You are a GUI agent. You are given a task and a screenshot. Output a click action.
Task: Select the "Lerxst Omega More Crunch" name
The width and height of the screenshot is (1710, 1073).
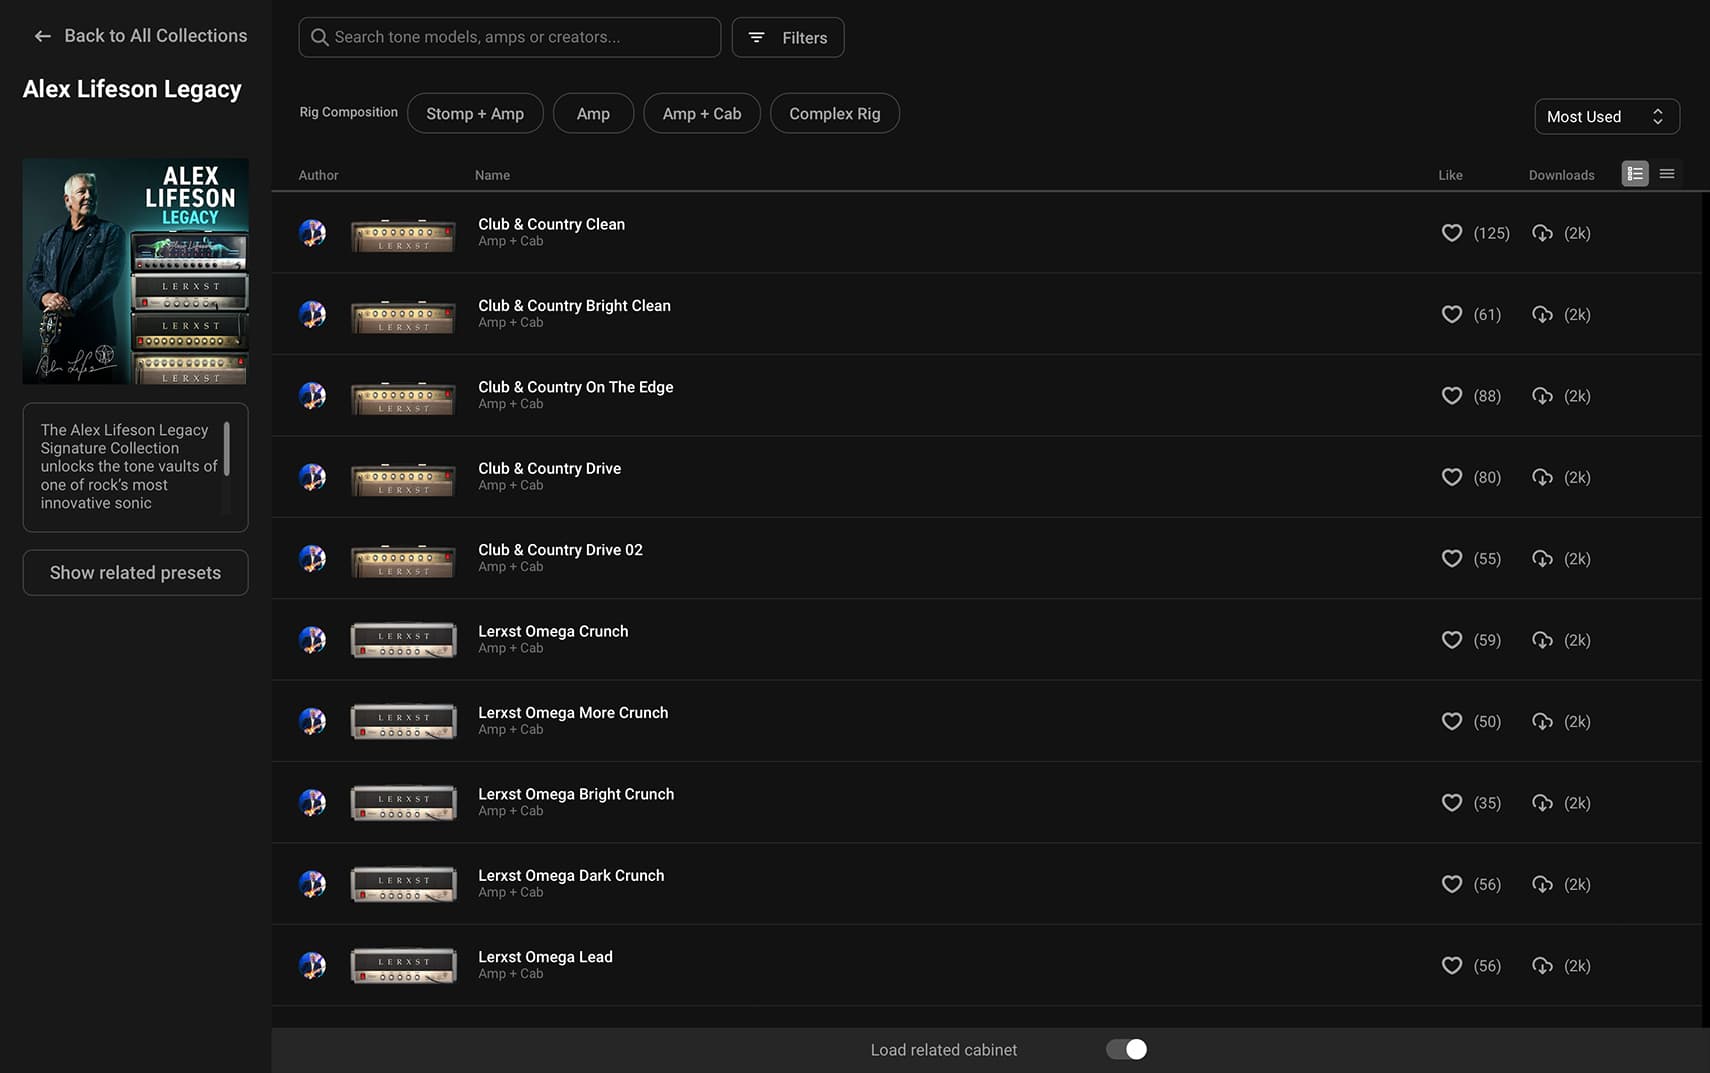point(573,713)
